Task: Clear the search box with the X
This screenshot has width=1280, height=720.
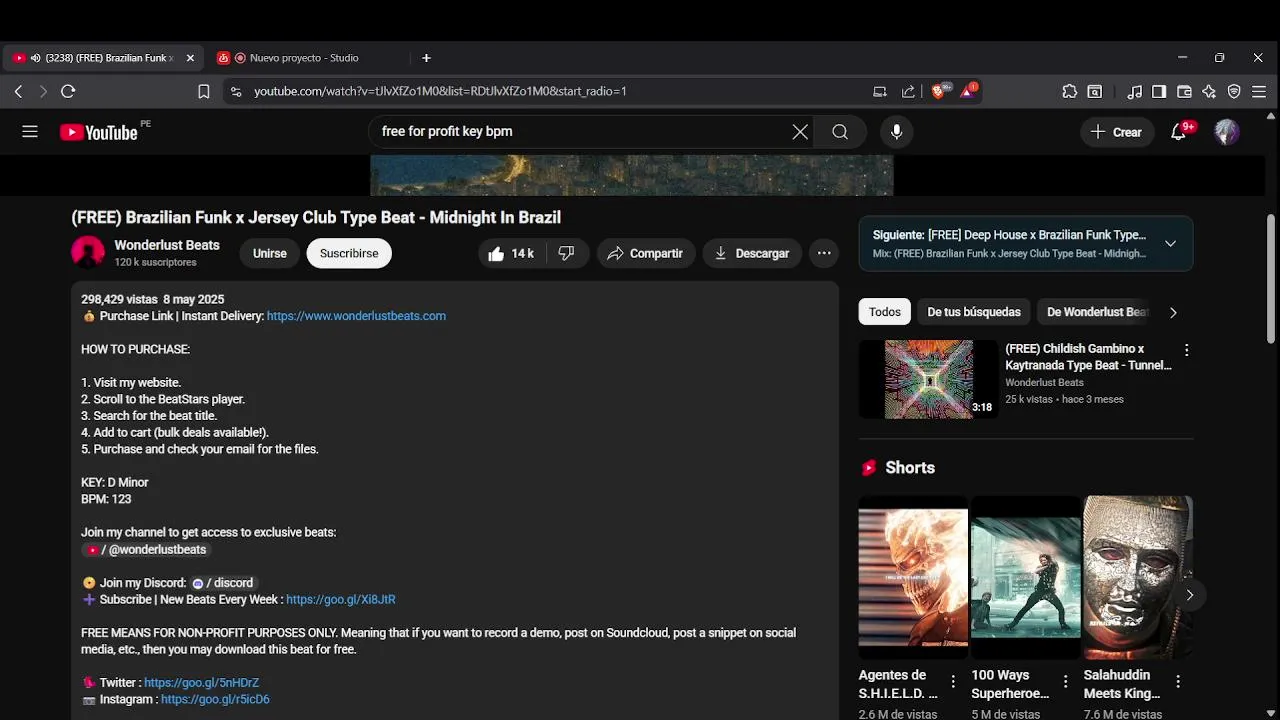Action: click(x=800, y=131)
